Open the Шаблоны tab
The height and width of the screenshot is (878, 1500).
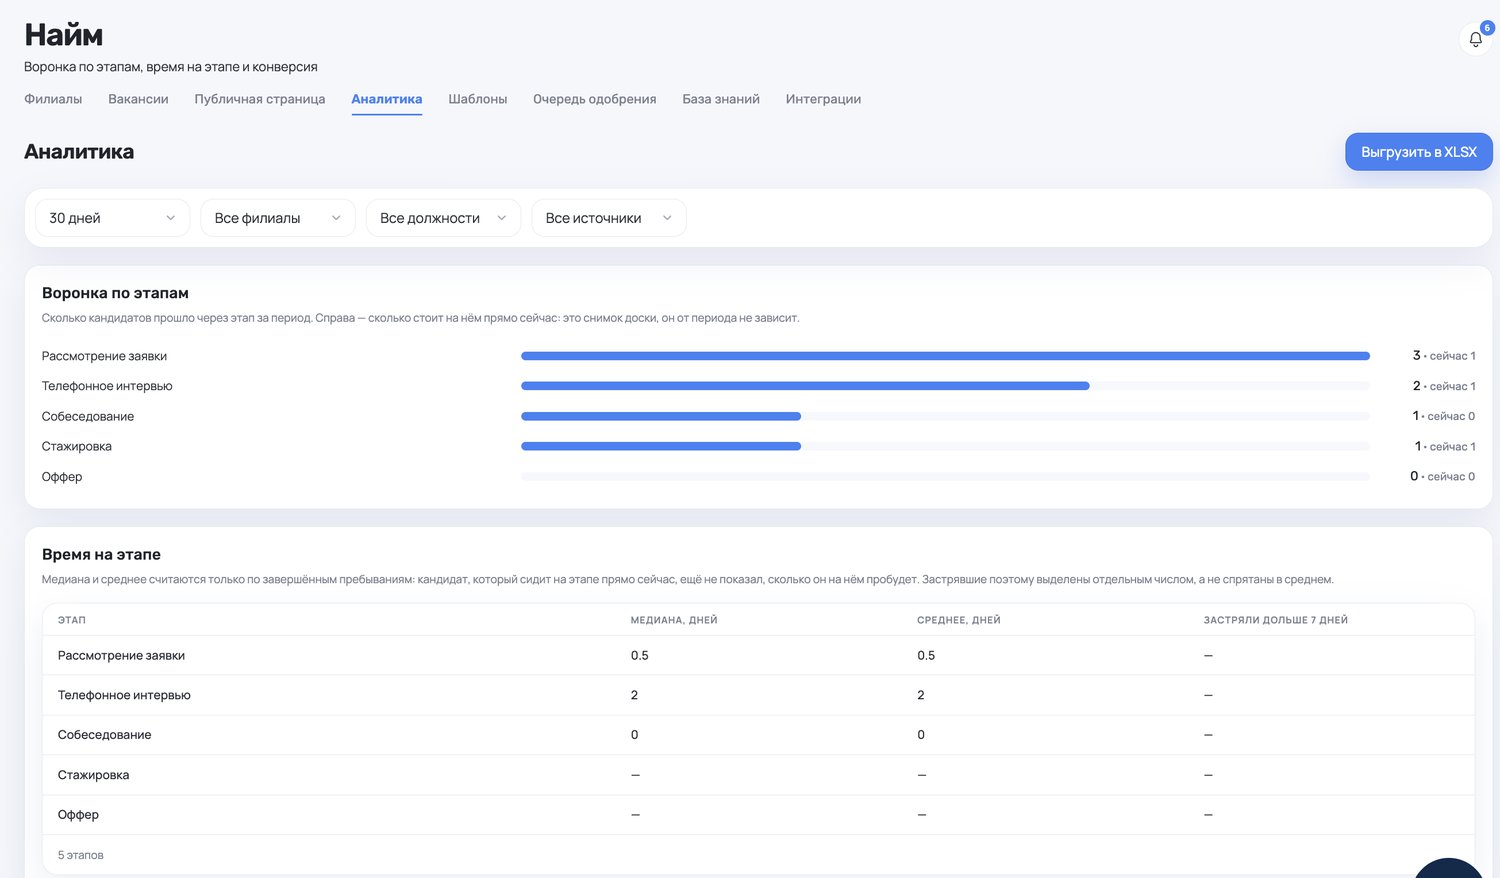coord(478,99)
